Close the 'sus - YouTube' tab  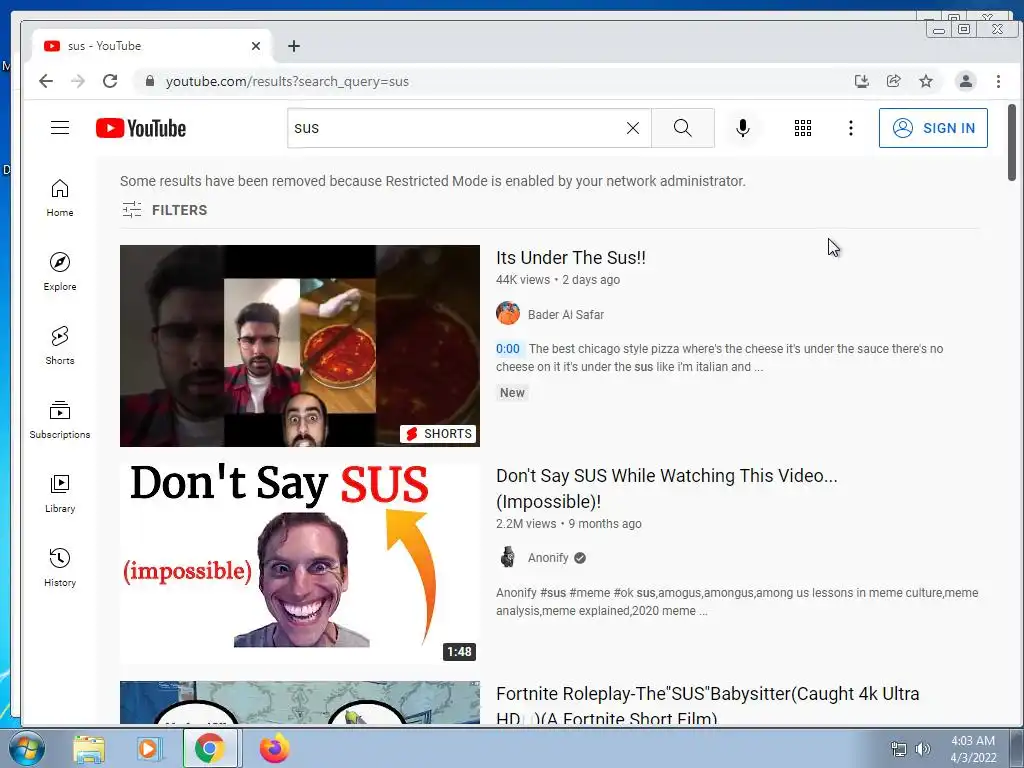coord(256,46)
